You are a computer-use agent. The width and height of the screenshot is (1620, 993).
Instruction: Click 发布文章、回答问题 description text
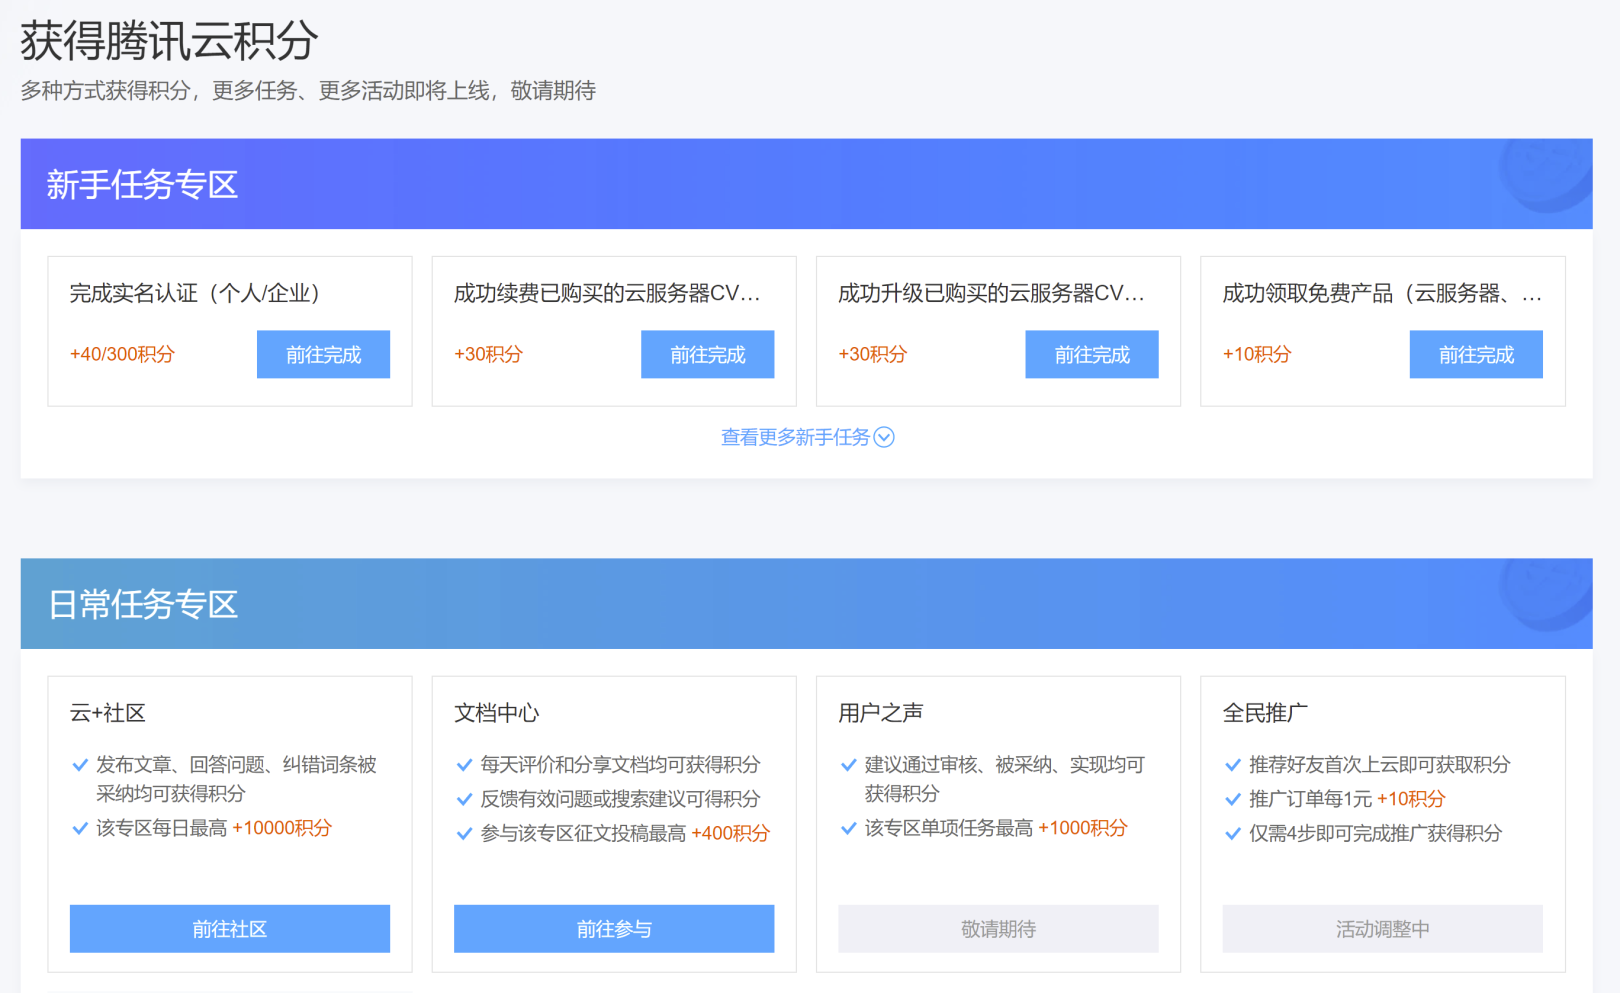[236, 779]
